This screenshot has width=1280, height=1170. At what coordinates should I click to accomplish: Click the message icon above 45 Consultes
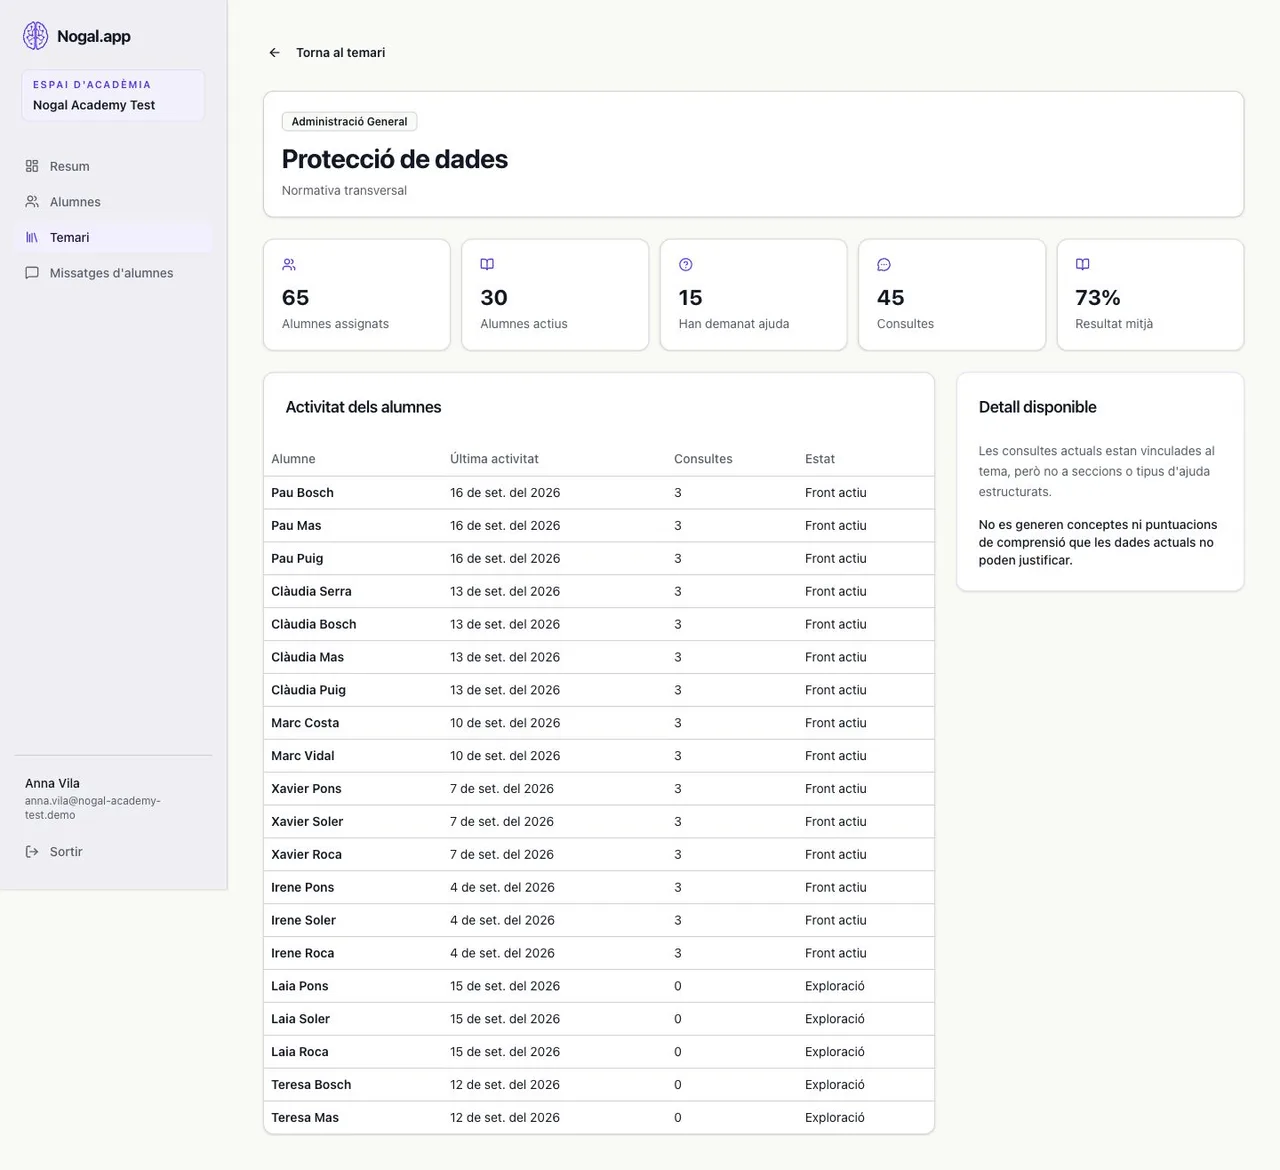[884, 265]
